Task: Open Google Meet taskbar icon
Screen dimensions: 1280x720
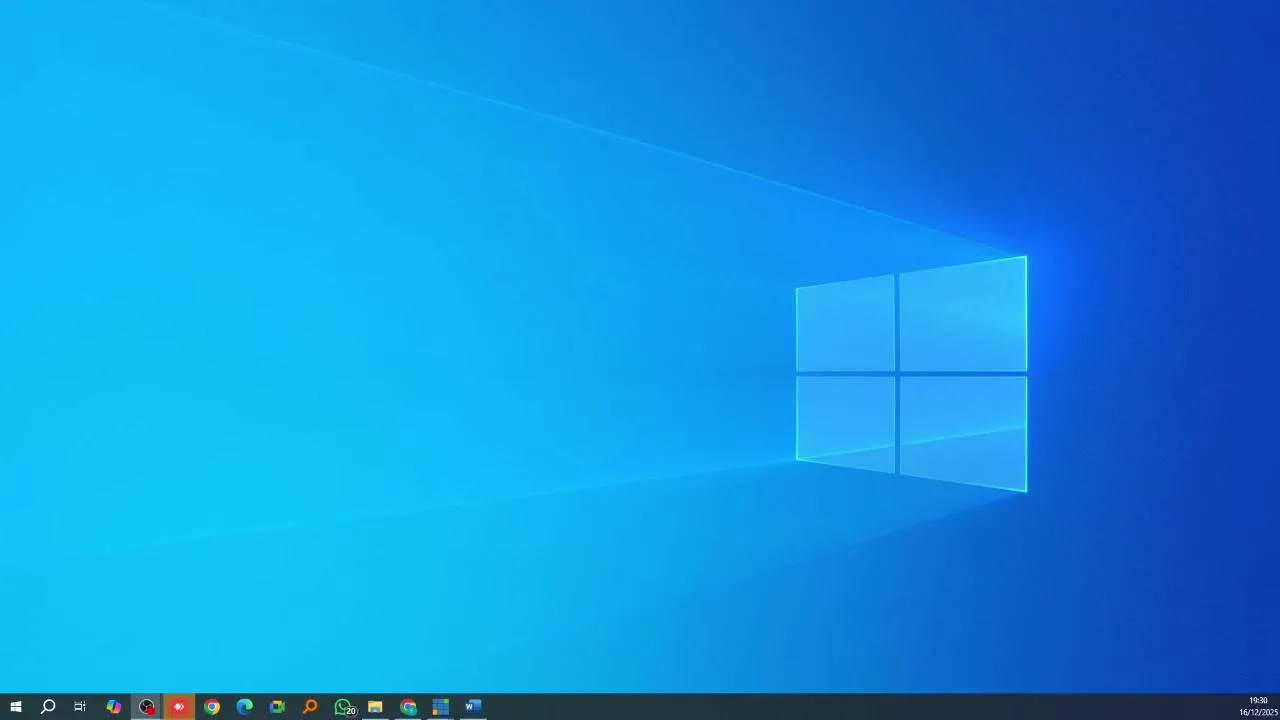Action: 277,707
